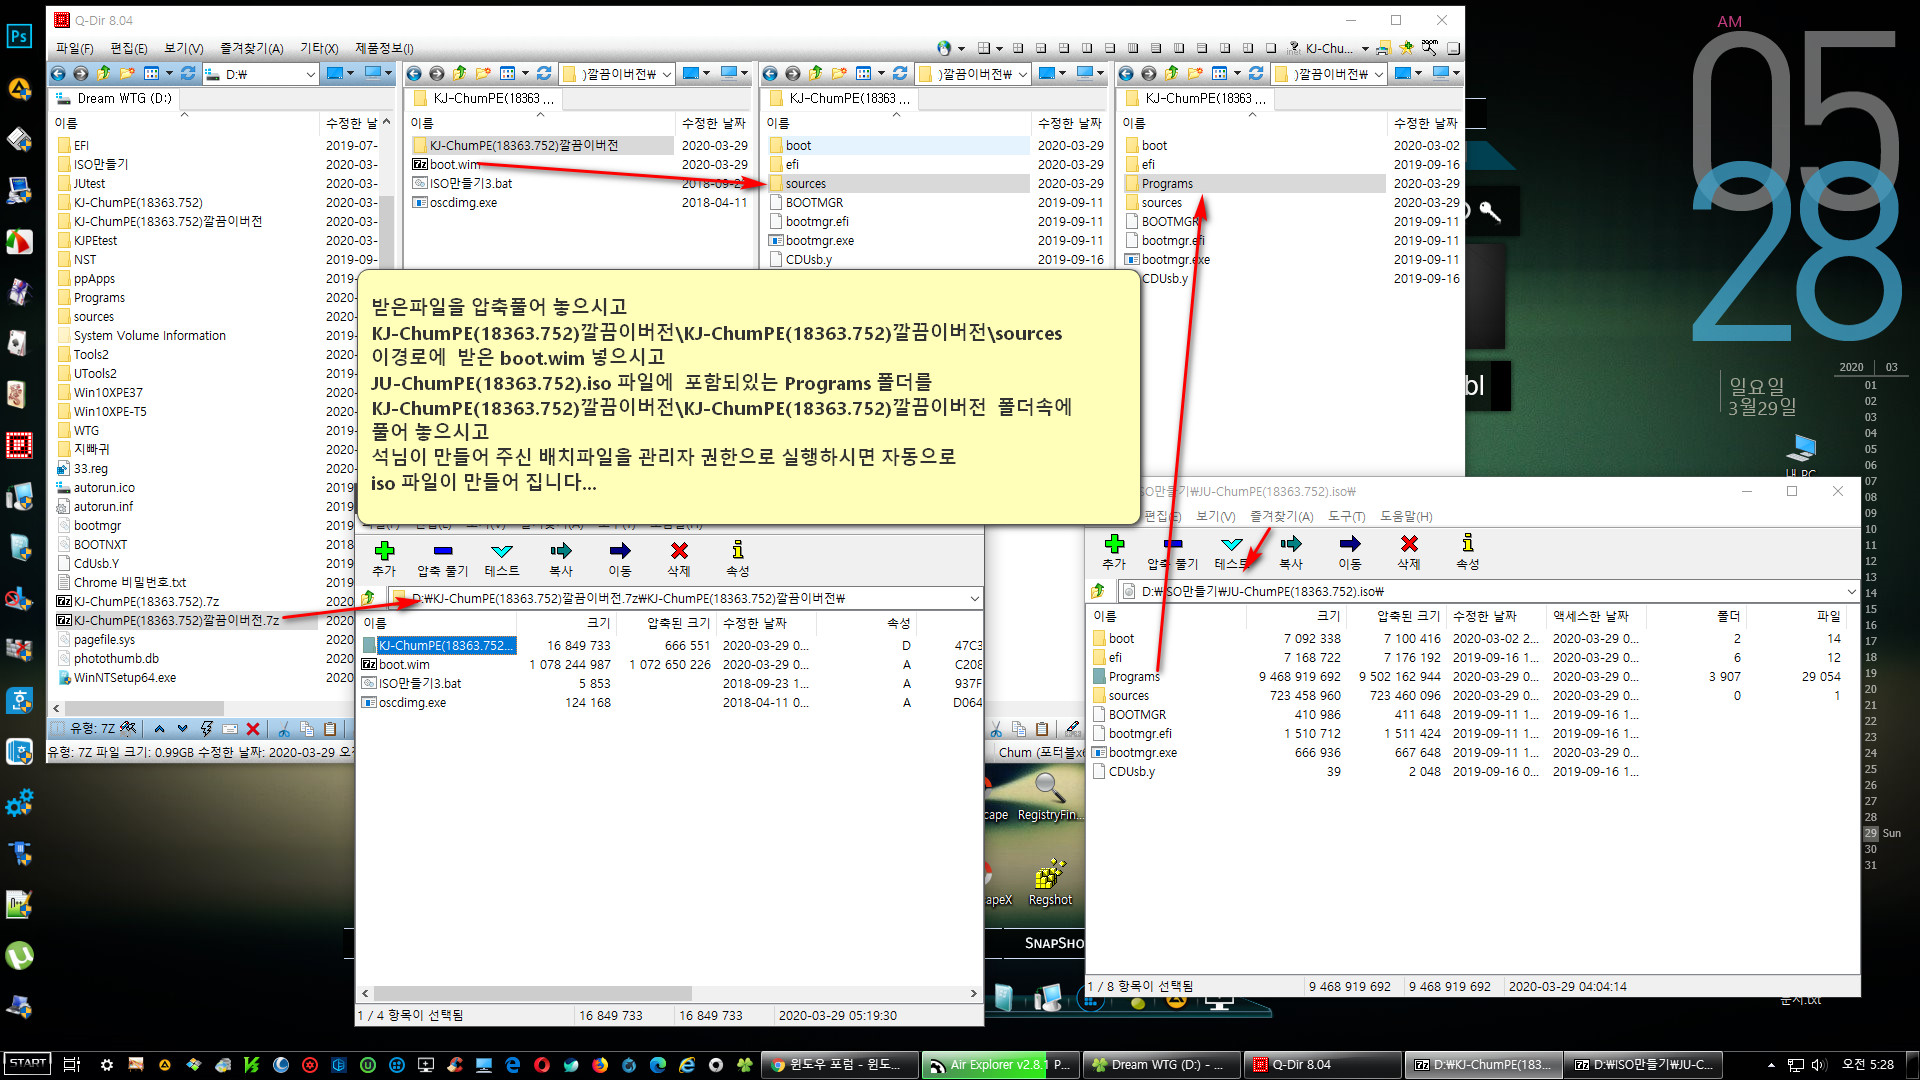This screenshot has width=1920, height=1080.
Task: Select sources folder in third Q-Dir pane
Action: tap(806, 184)
